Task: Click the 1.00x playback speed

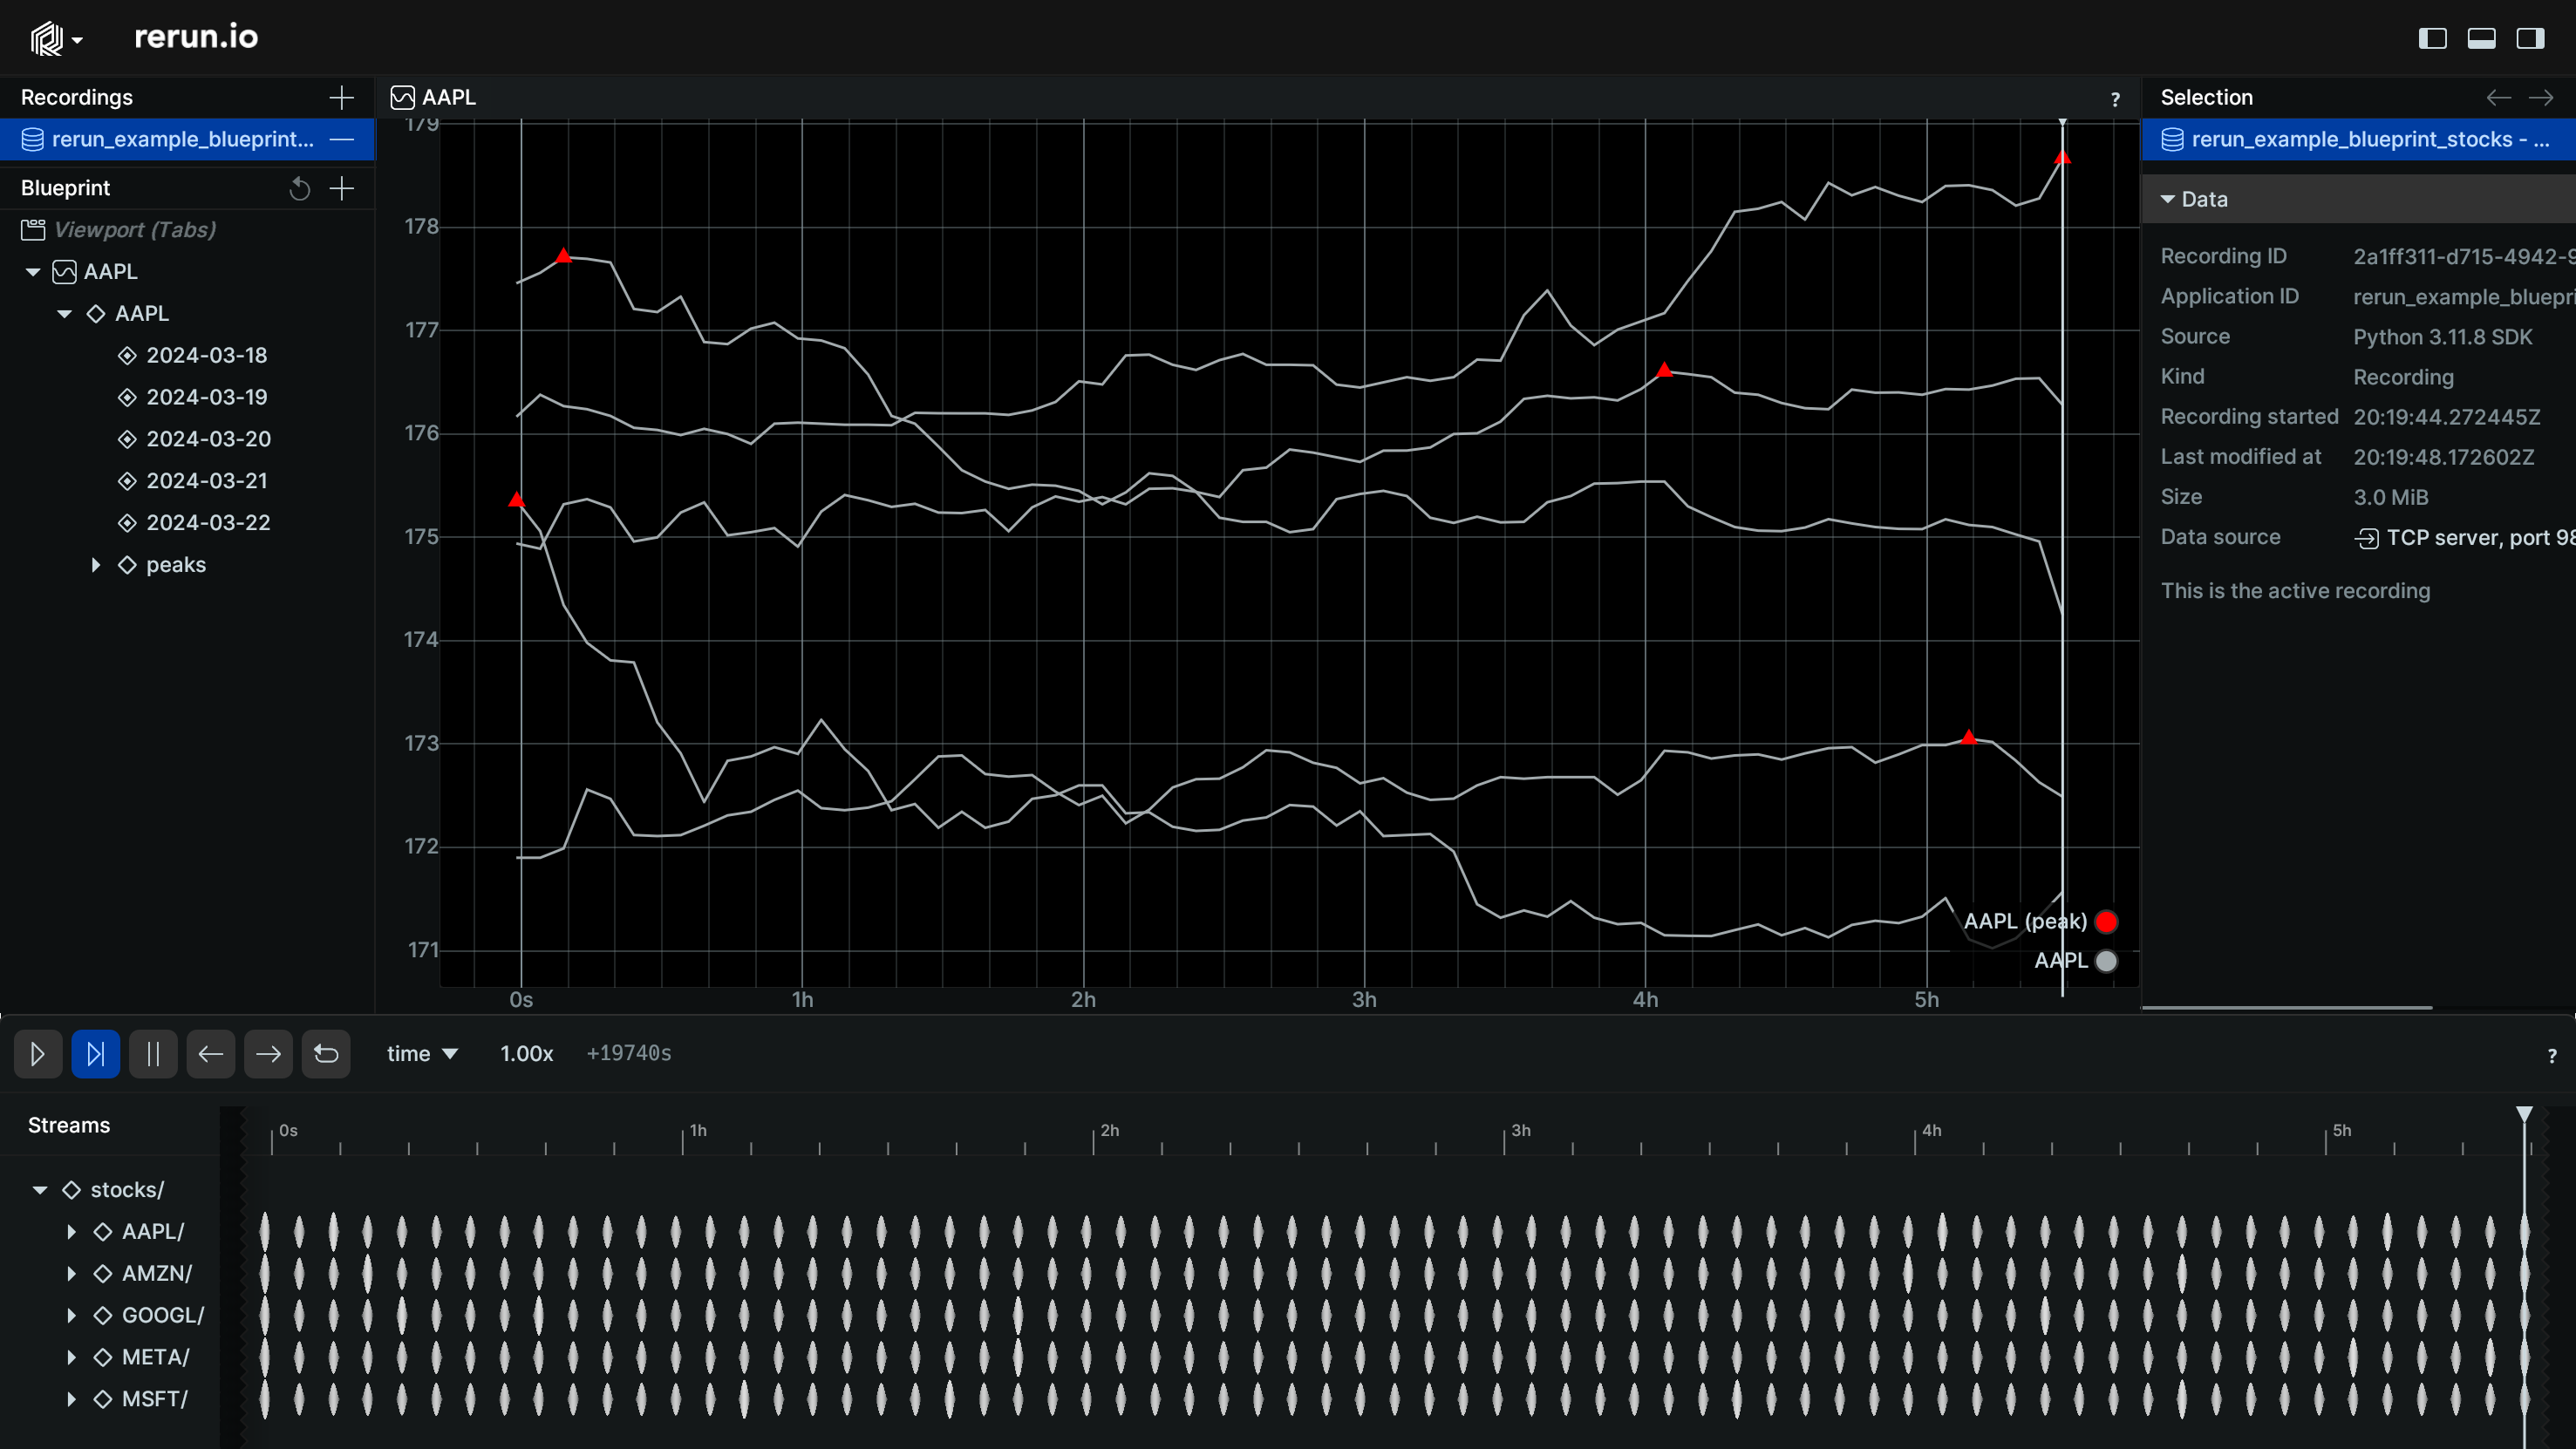Action: click(x=527, y=1054)
